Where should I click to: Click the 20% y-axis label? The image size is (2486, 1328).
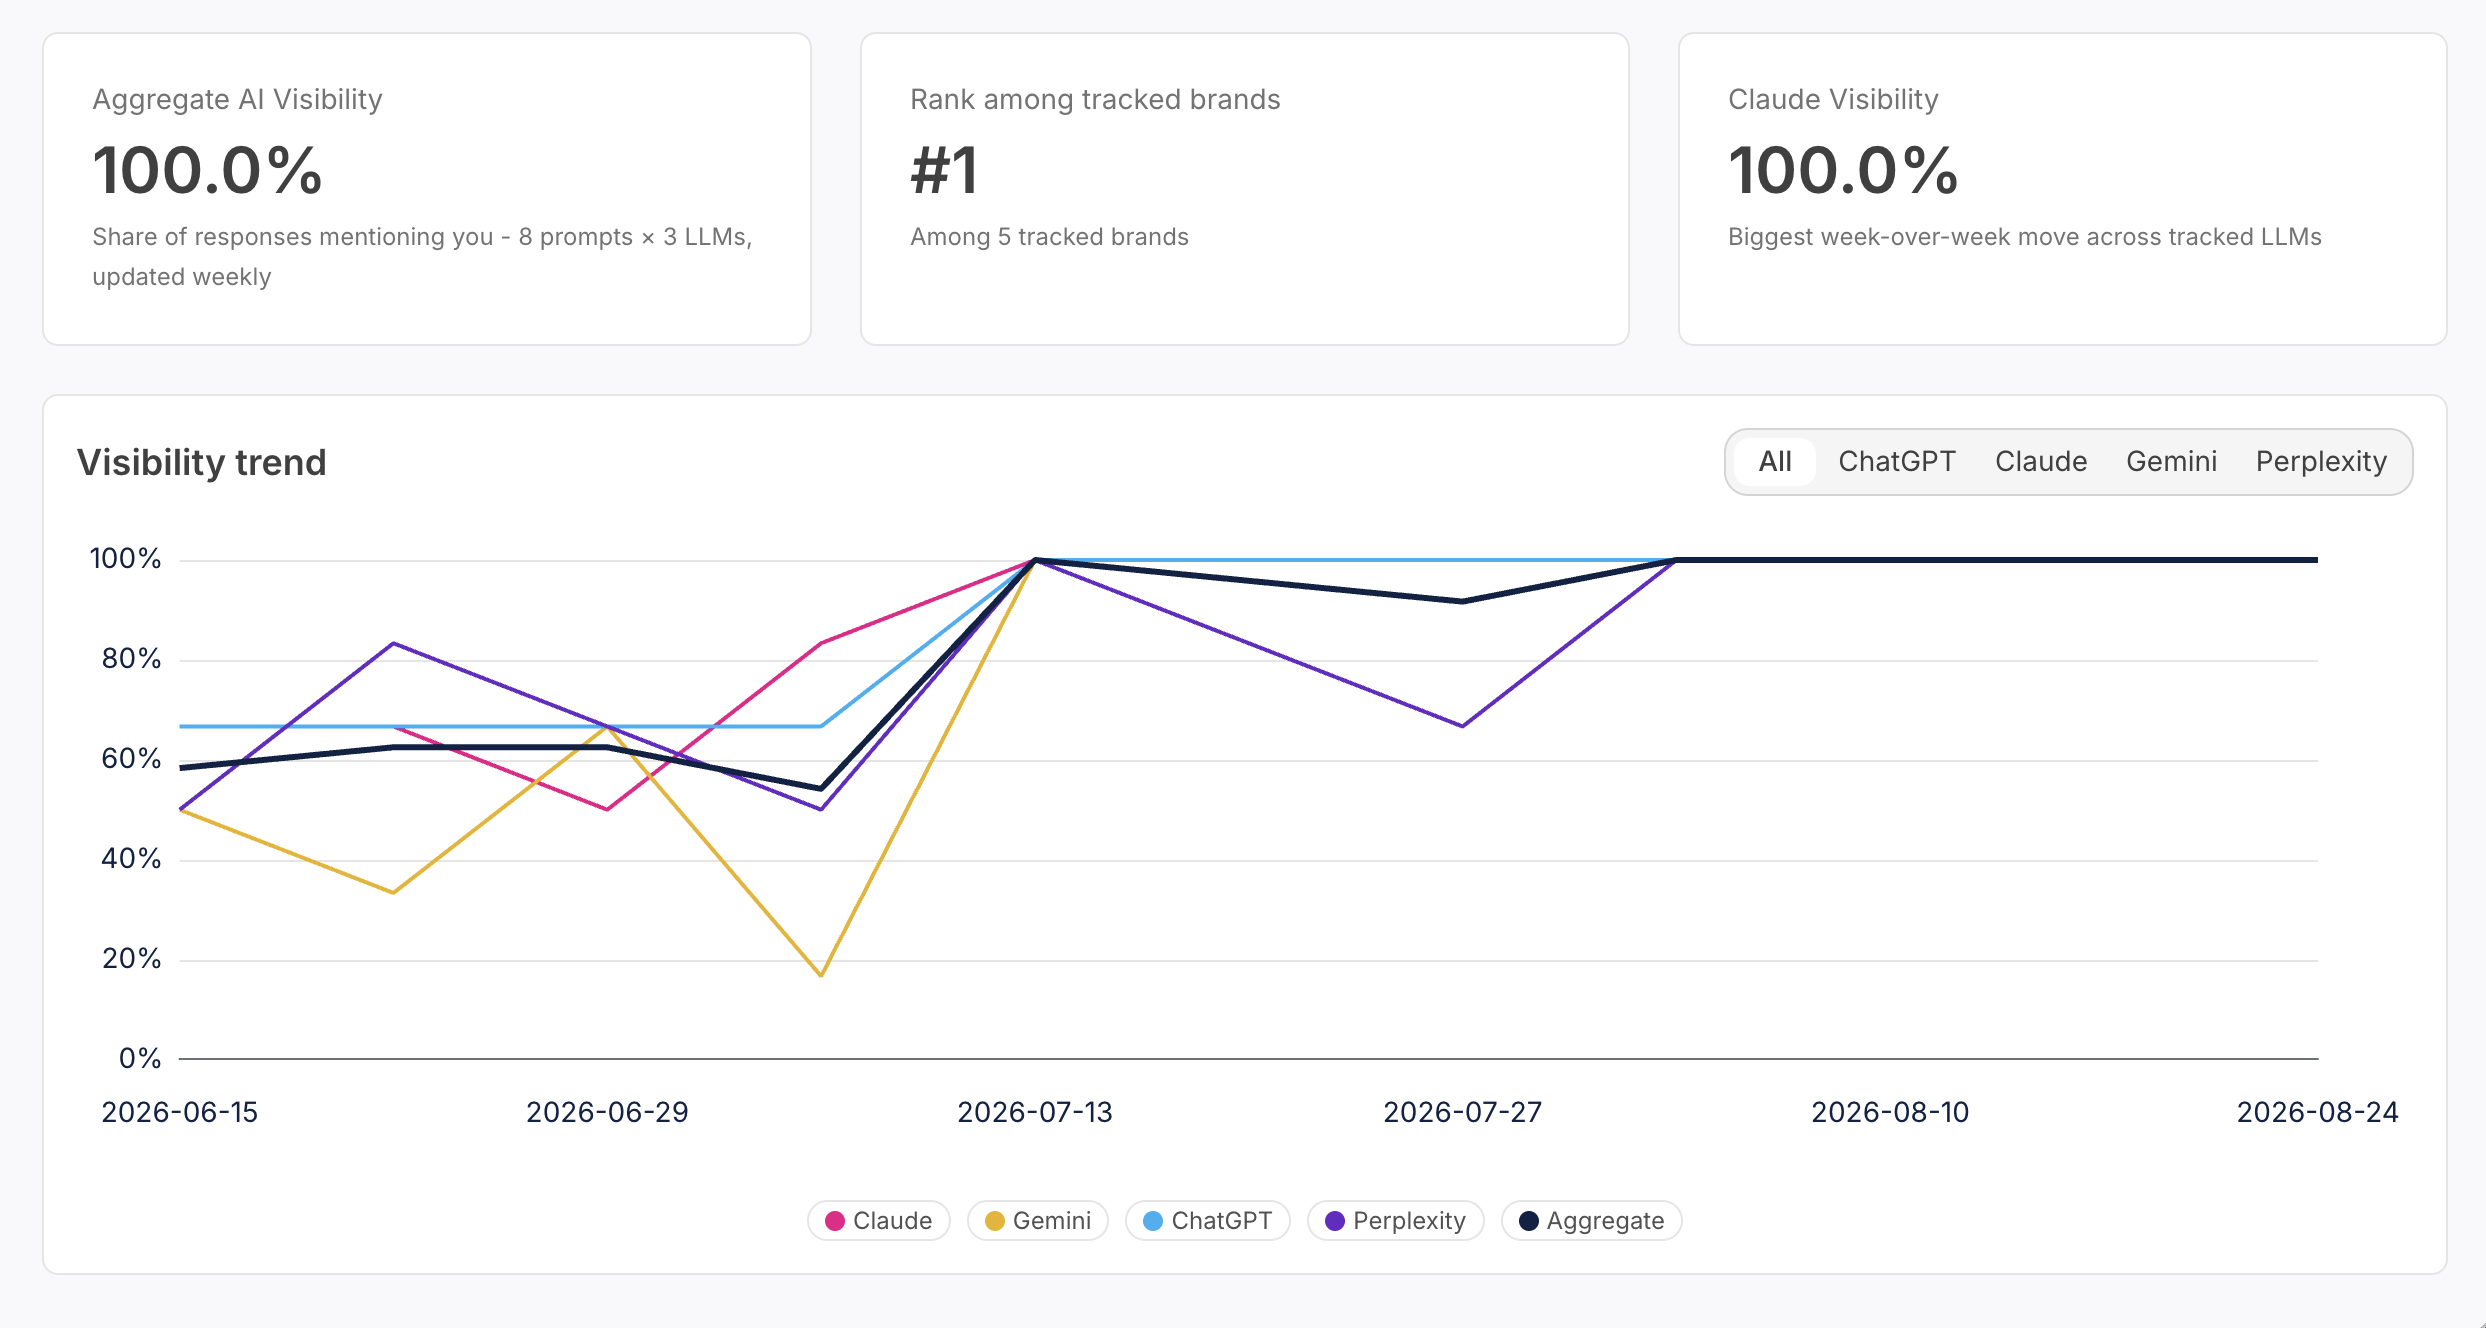(131, 958)
